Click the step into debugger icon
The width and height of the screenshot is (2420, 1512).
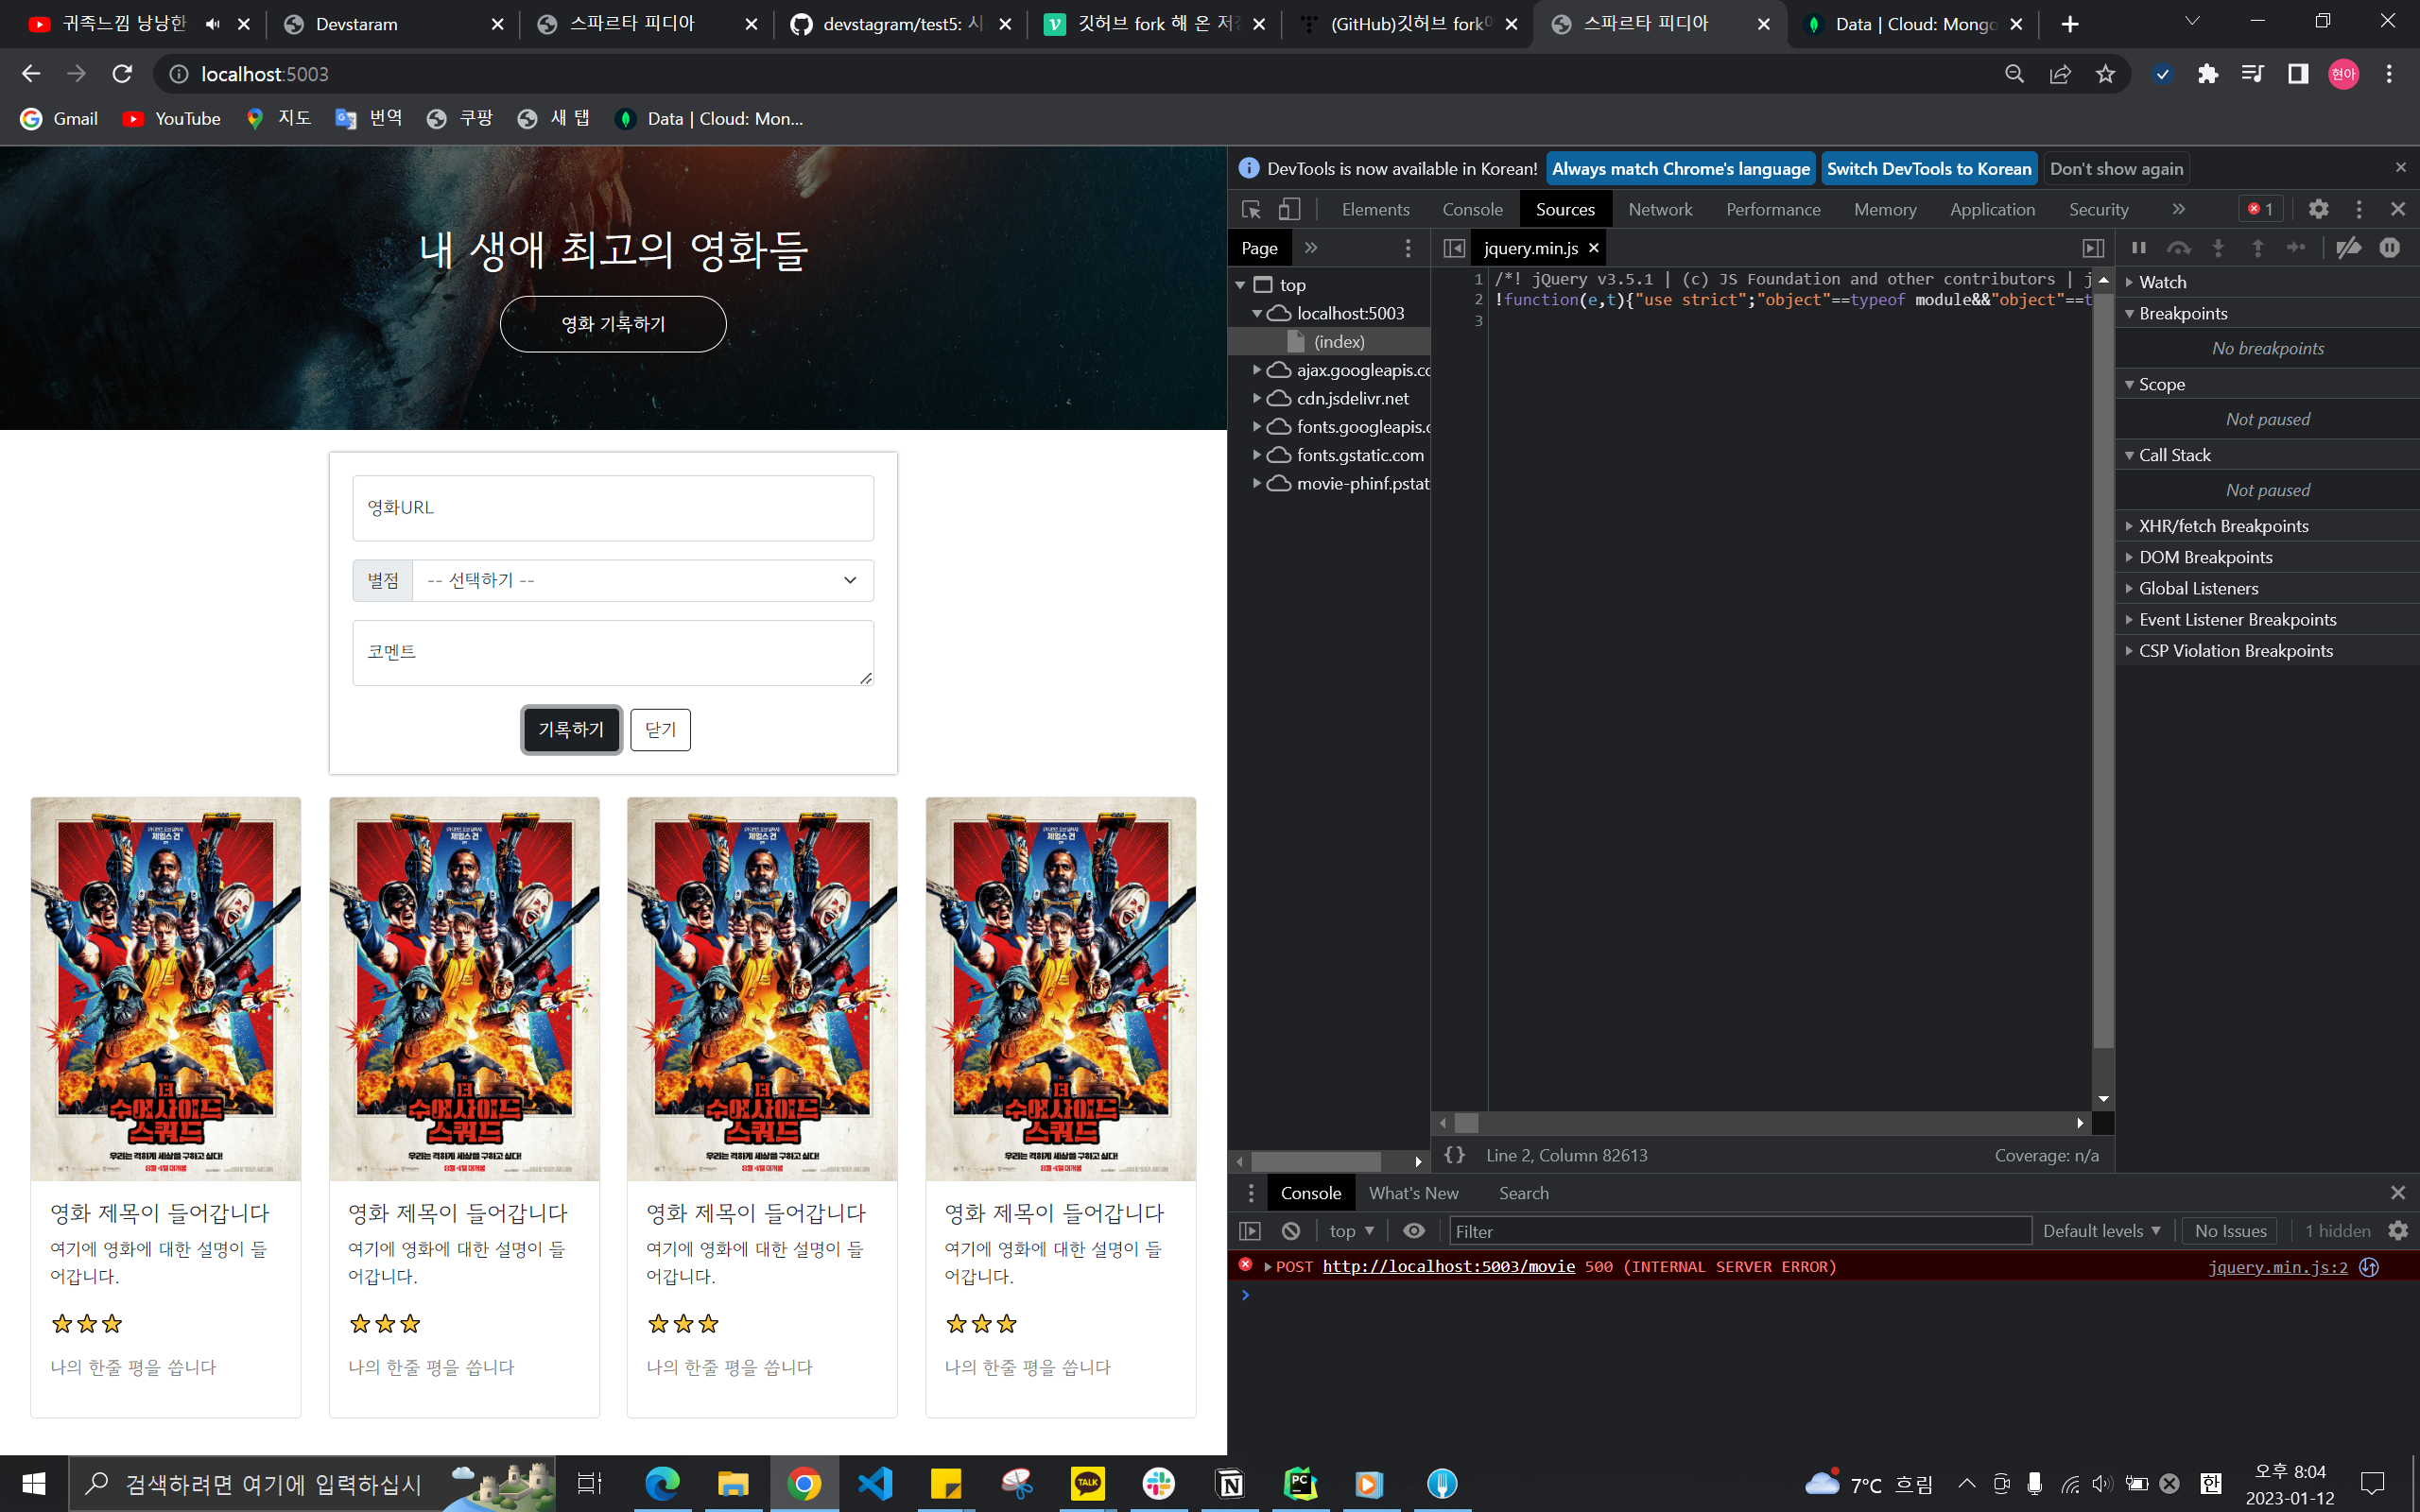[x=2218, y=248]
